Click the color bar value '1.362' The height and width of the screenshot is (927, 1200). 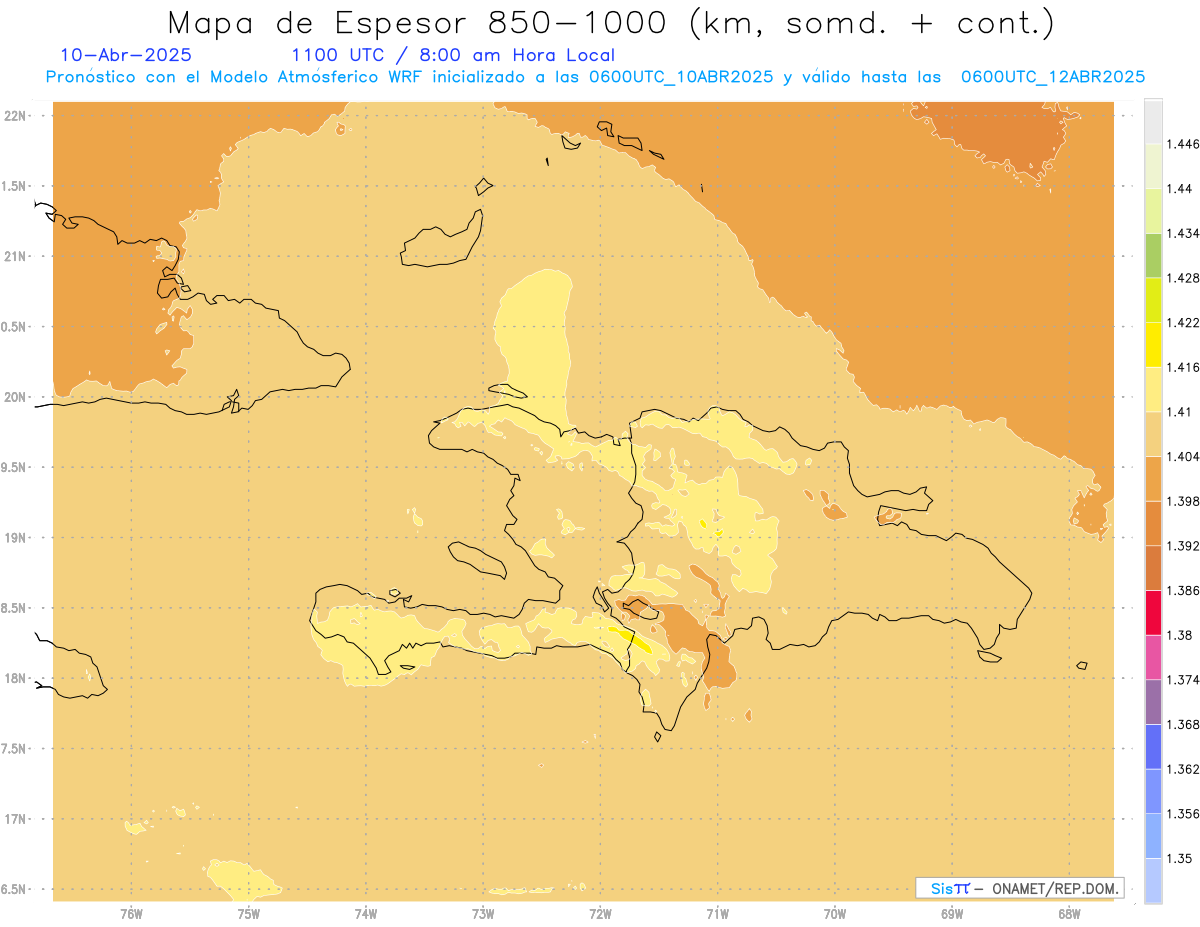point(1183,769)
